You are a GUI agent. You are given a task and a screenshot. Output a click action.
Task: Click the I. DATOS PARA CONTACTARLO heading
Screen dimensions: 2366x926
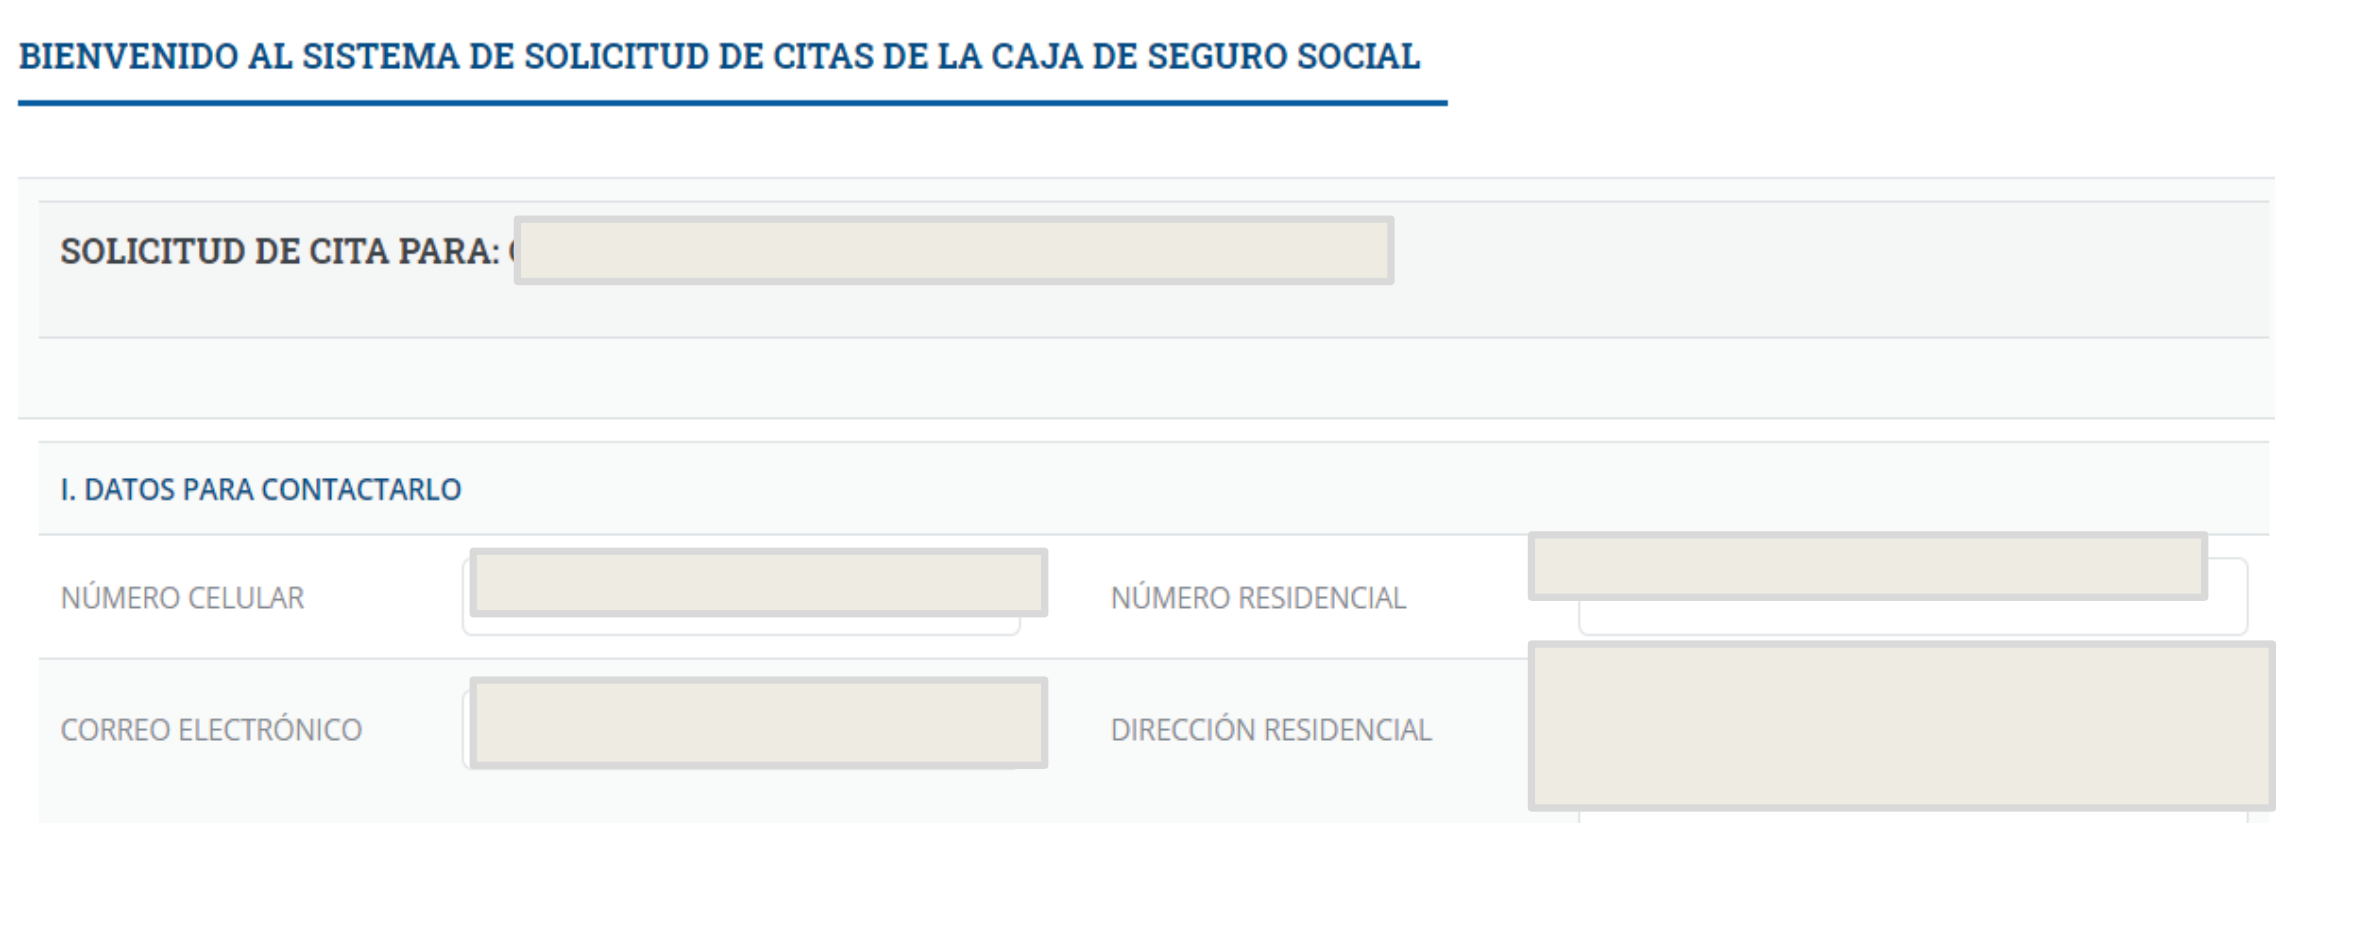261,490
